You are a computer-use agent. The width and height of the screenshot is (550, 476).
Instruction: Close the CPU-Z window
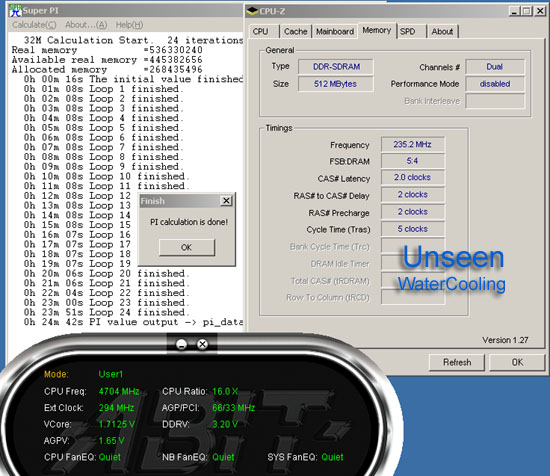pyautogui.click(x=540, y=11)
